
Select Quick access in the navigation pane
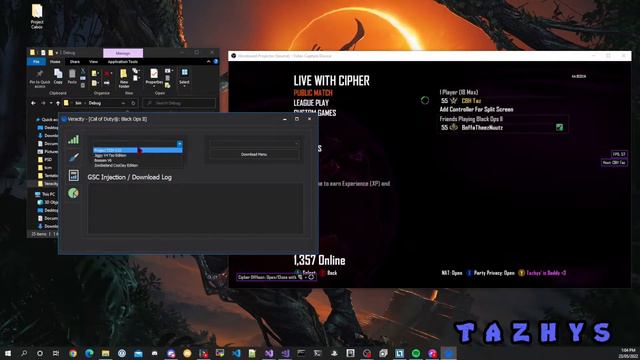tap(47, 120)
